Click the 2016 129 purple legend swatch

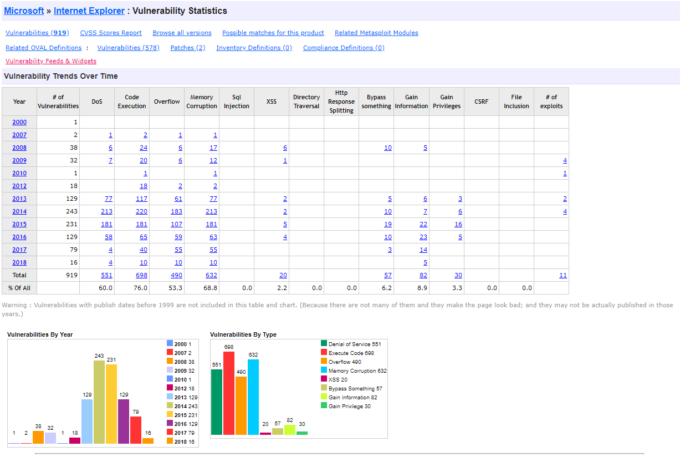pos(170,423)
